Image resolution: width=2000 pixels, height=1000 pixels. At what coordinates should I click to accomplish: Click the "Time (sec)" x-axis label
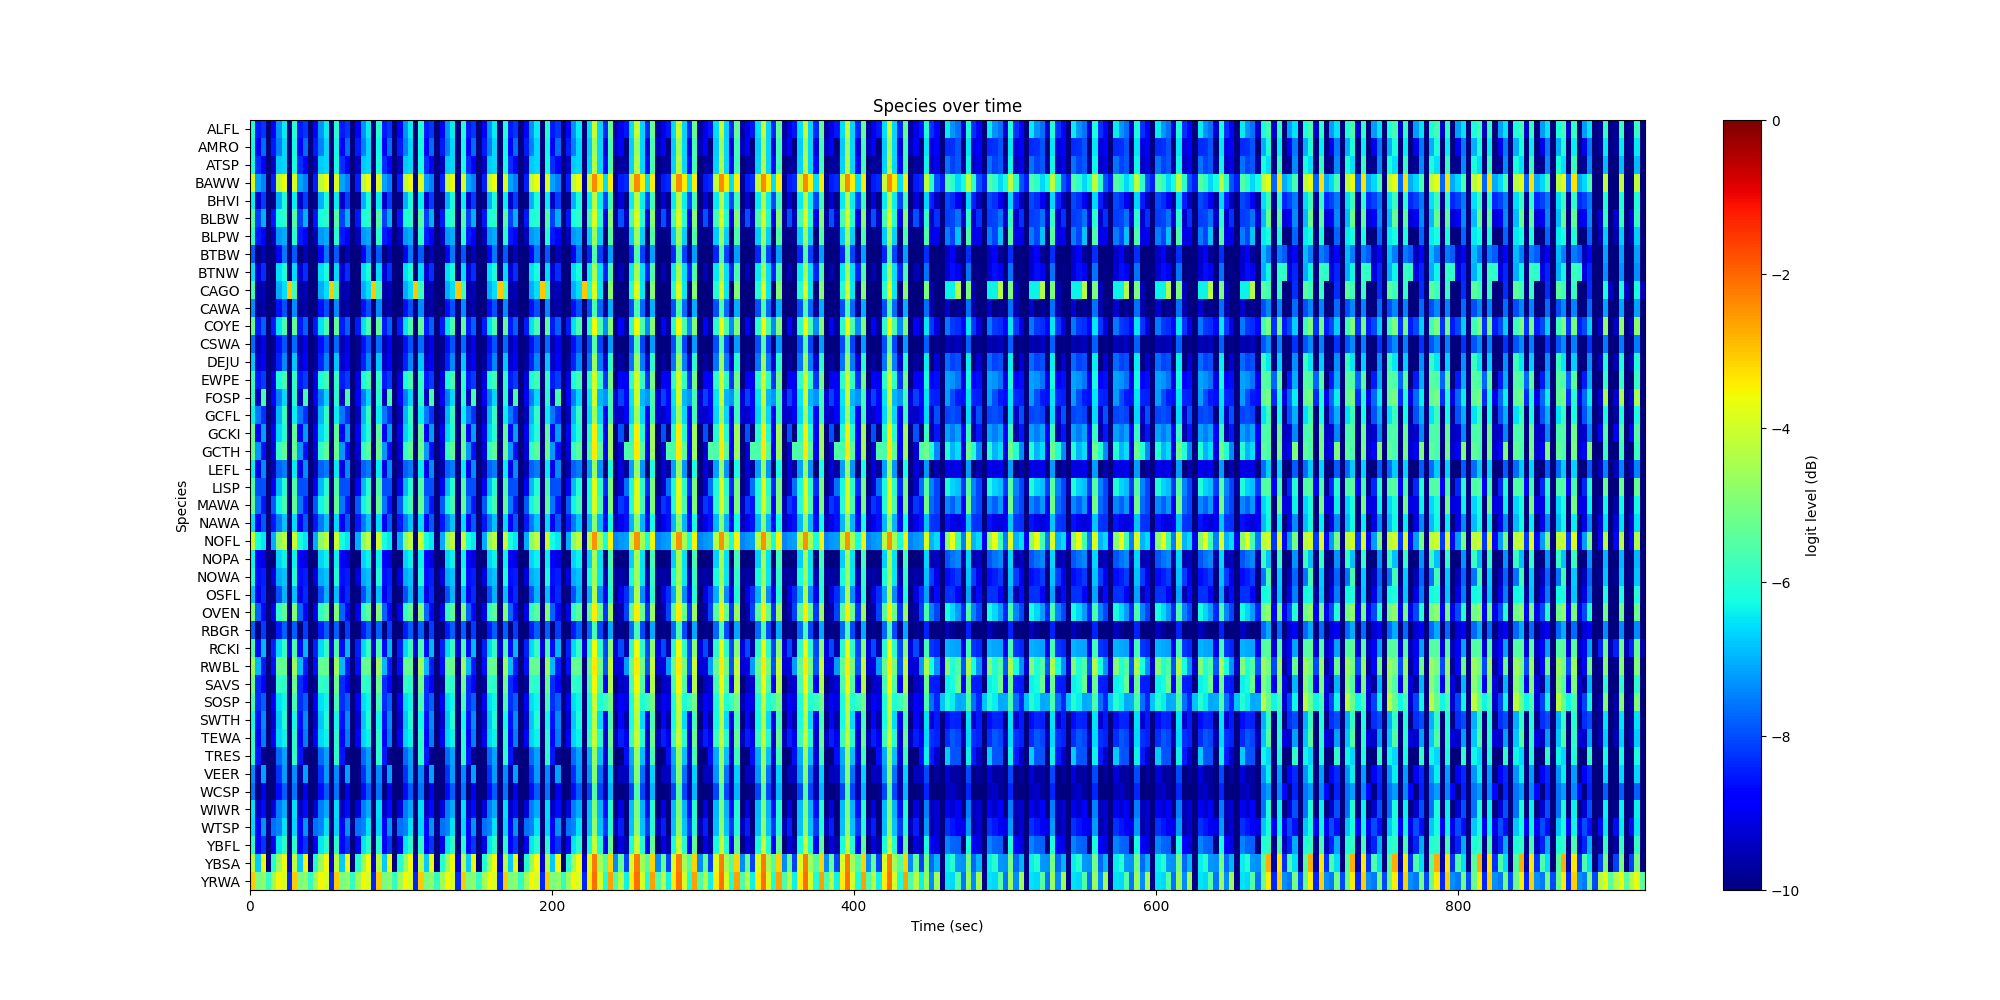(946, 926)
